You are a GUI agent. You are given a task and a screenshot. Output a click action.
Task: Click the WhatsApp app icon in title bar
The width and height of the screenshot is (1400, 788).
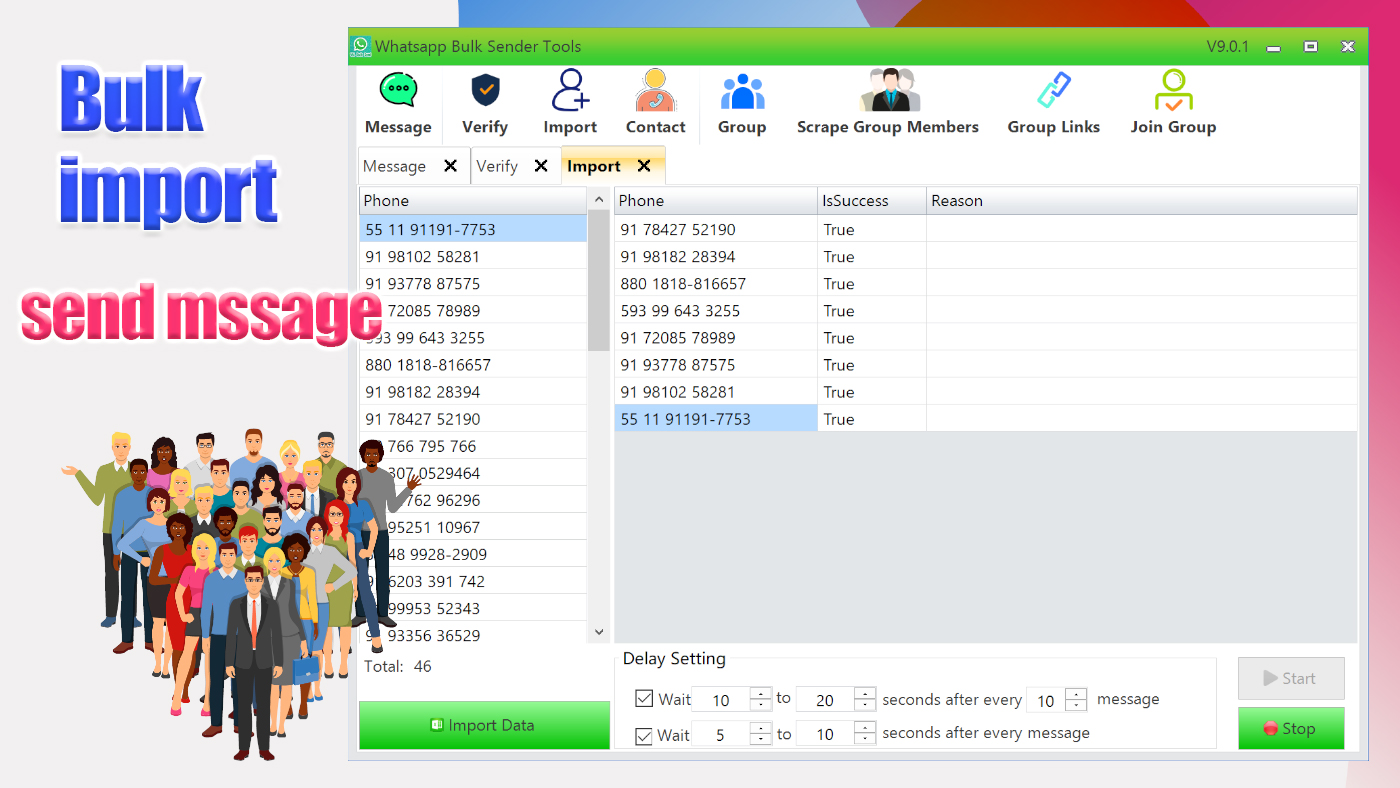361,46
